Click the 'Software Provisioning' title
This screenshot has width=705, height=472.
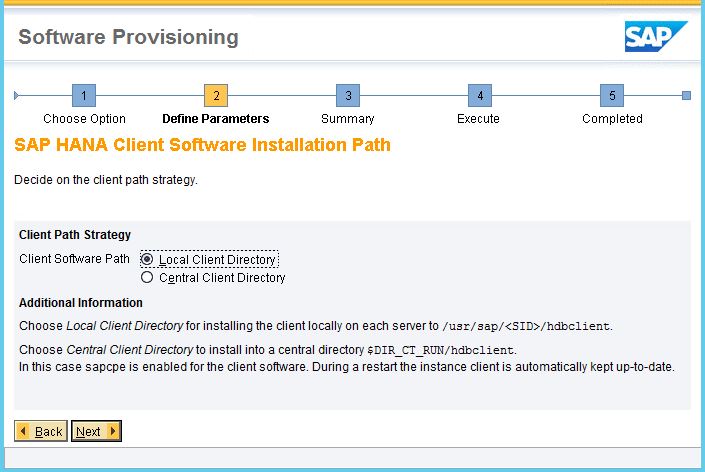pos(129,37)
